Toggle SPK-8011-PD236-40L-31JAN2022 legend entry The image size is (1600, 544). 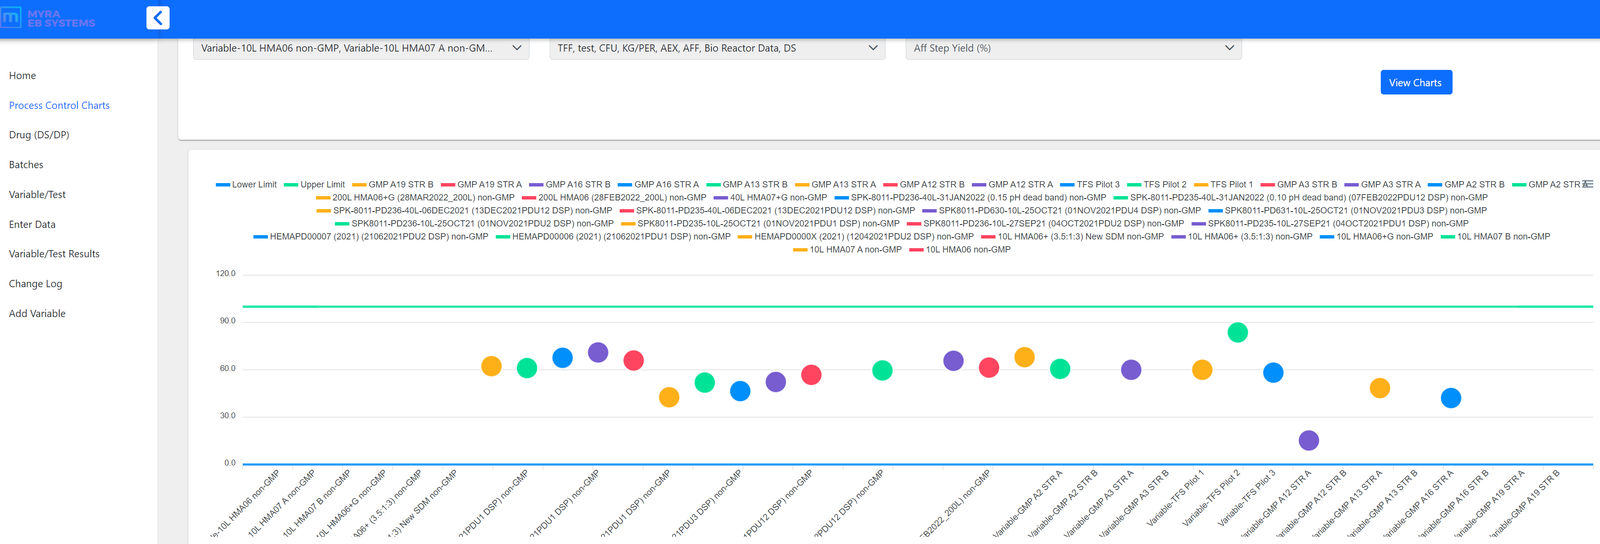click(970, 198)
